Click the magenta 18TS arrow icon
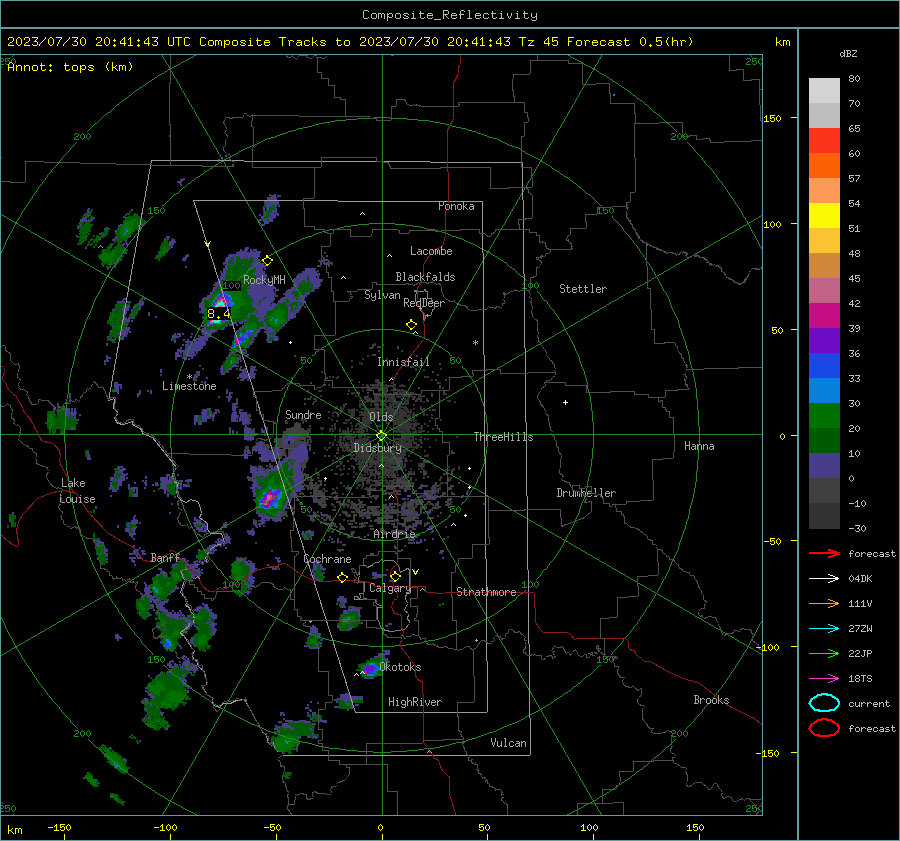Viewport: 900px width, 841px height. (x=824, y=679)
